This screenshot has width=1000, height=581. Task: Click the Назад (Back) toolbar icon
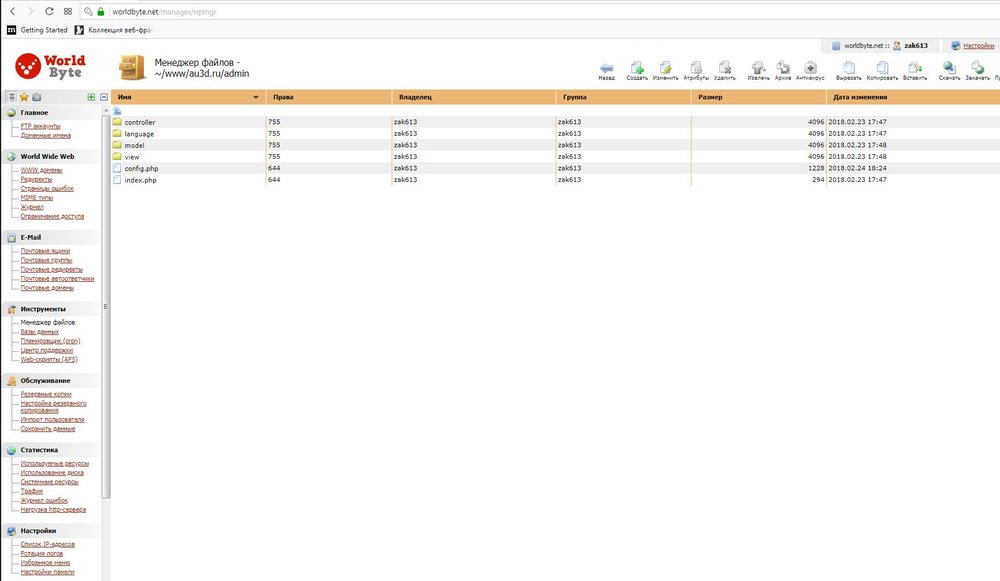(x=606, y=68)
